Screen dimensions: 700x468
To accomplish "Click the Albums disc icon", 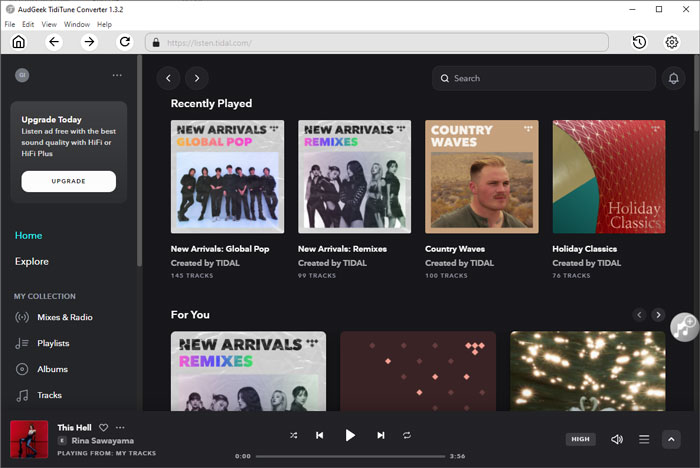I will click(22, 369).
